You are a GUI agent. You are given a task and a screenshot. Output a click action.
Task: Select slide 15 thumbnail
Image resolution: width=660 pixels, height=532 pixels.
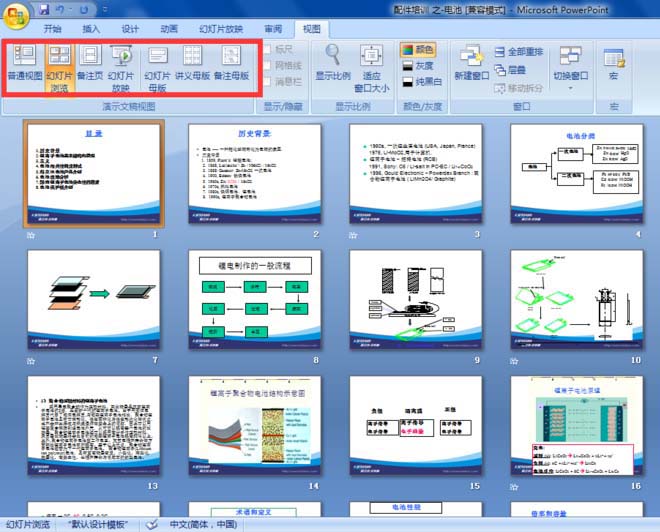pyautogui.click(x=416, y=426)
